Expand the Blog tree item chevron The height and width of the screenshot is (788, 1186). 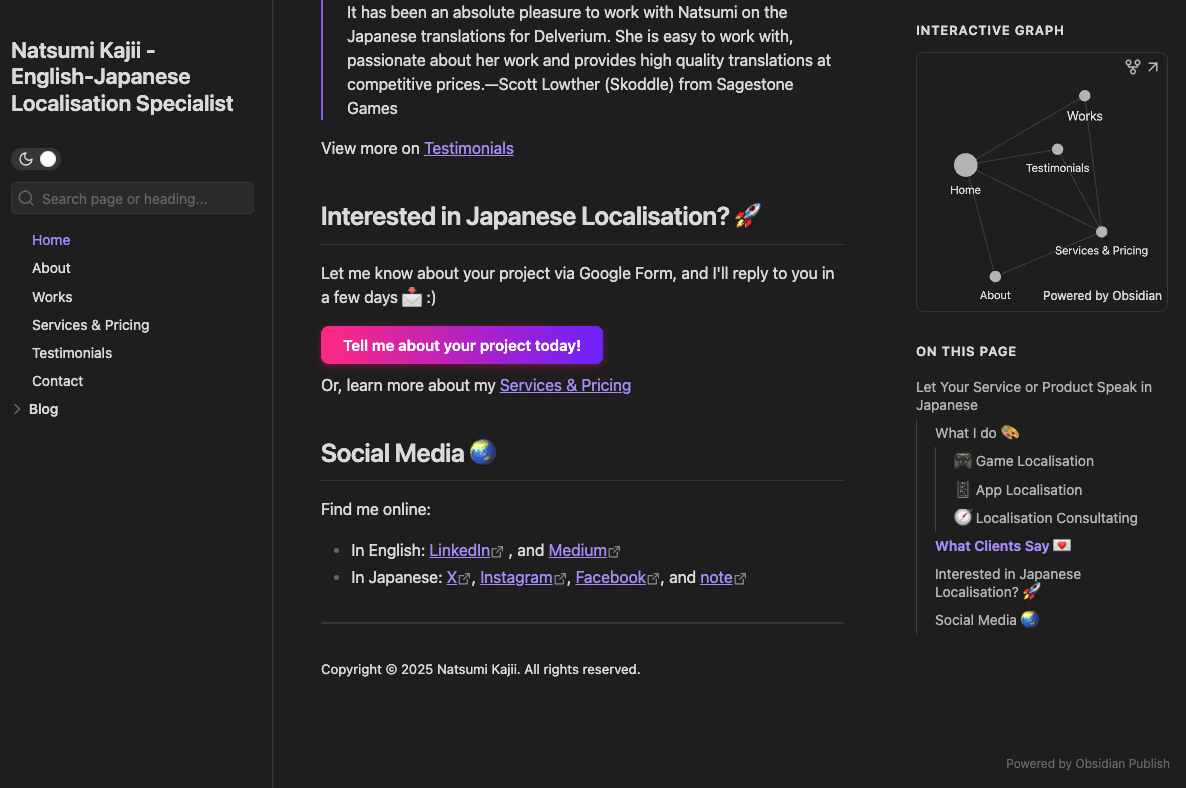click(x=17, y=409)
